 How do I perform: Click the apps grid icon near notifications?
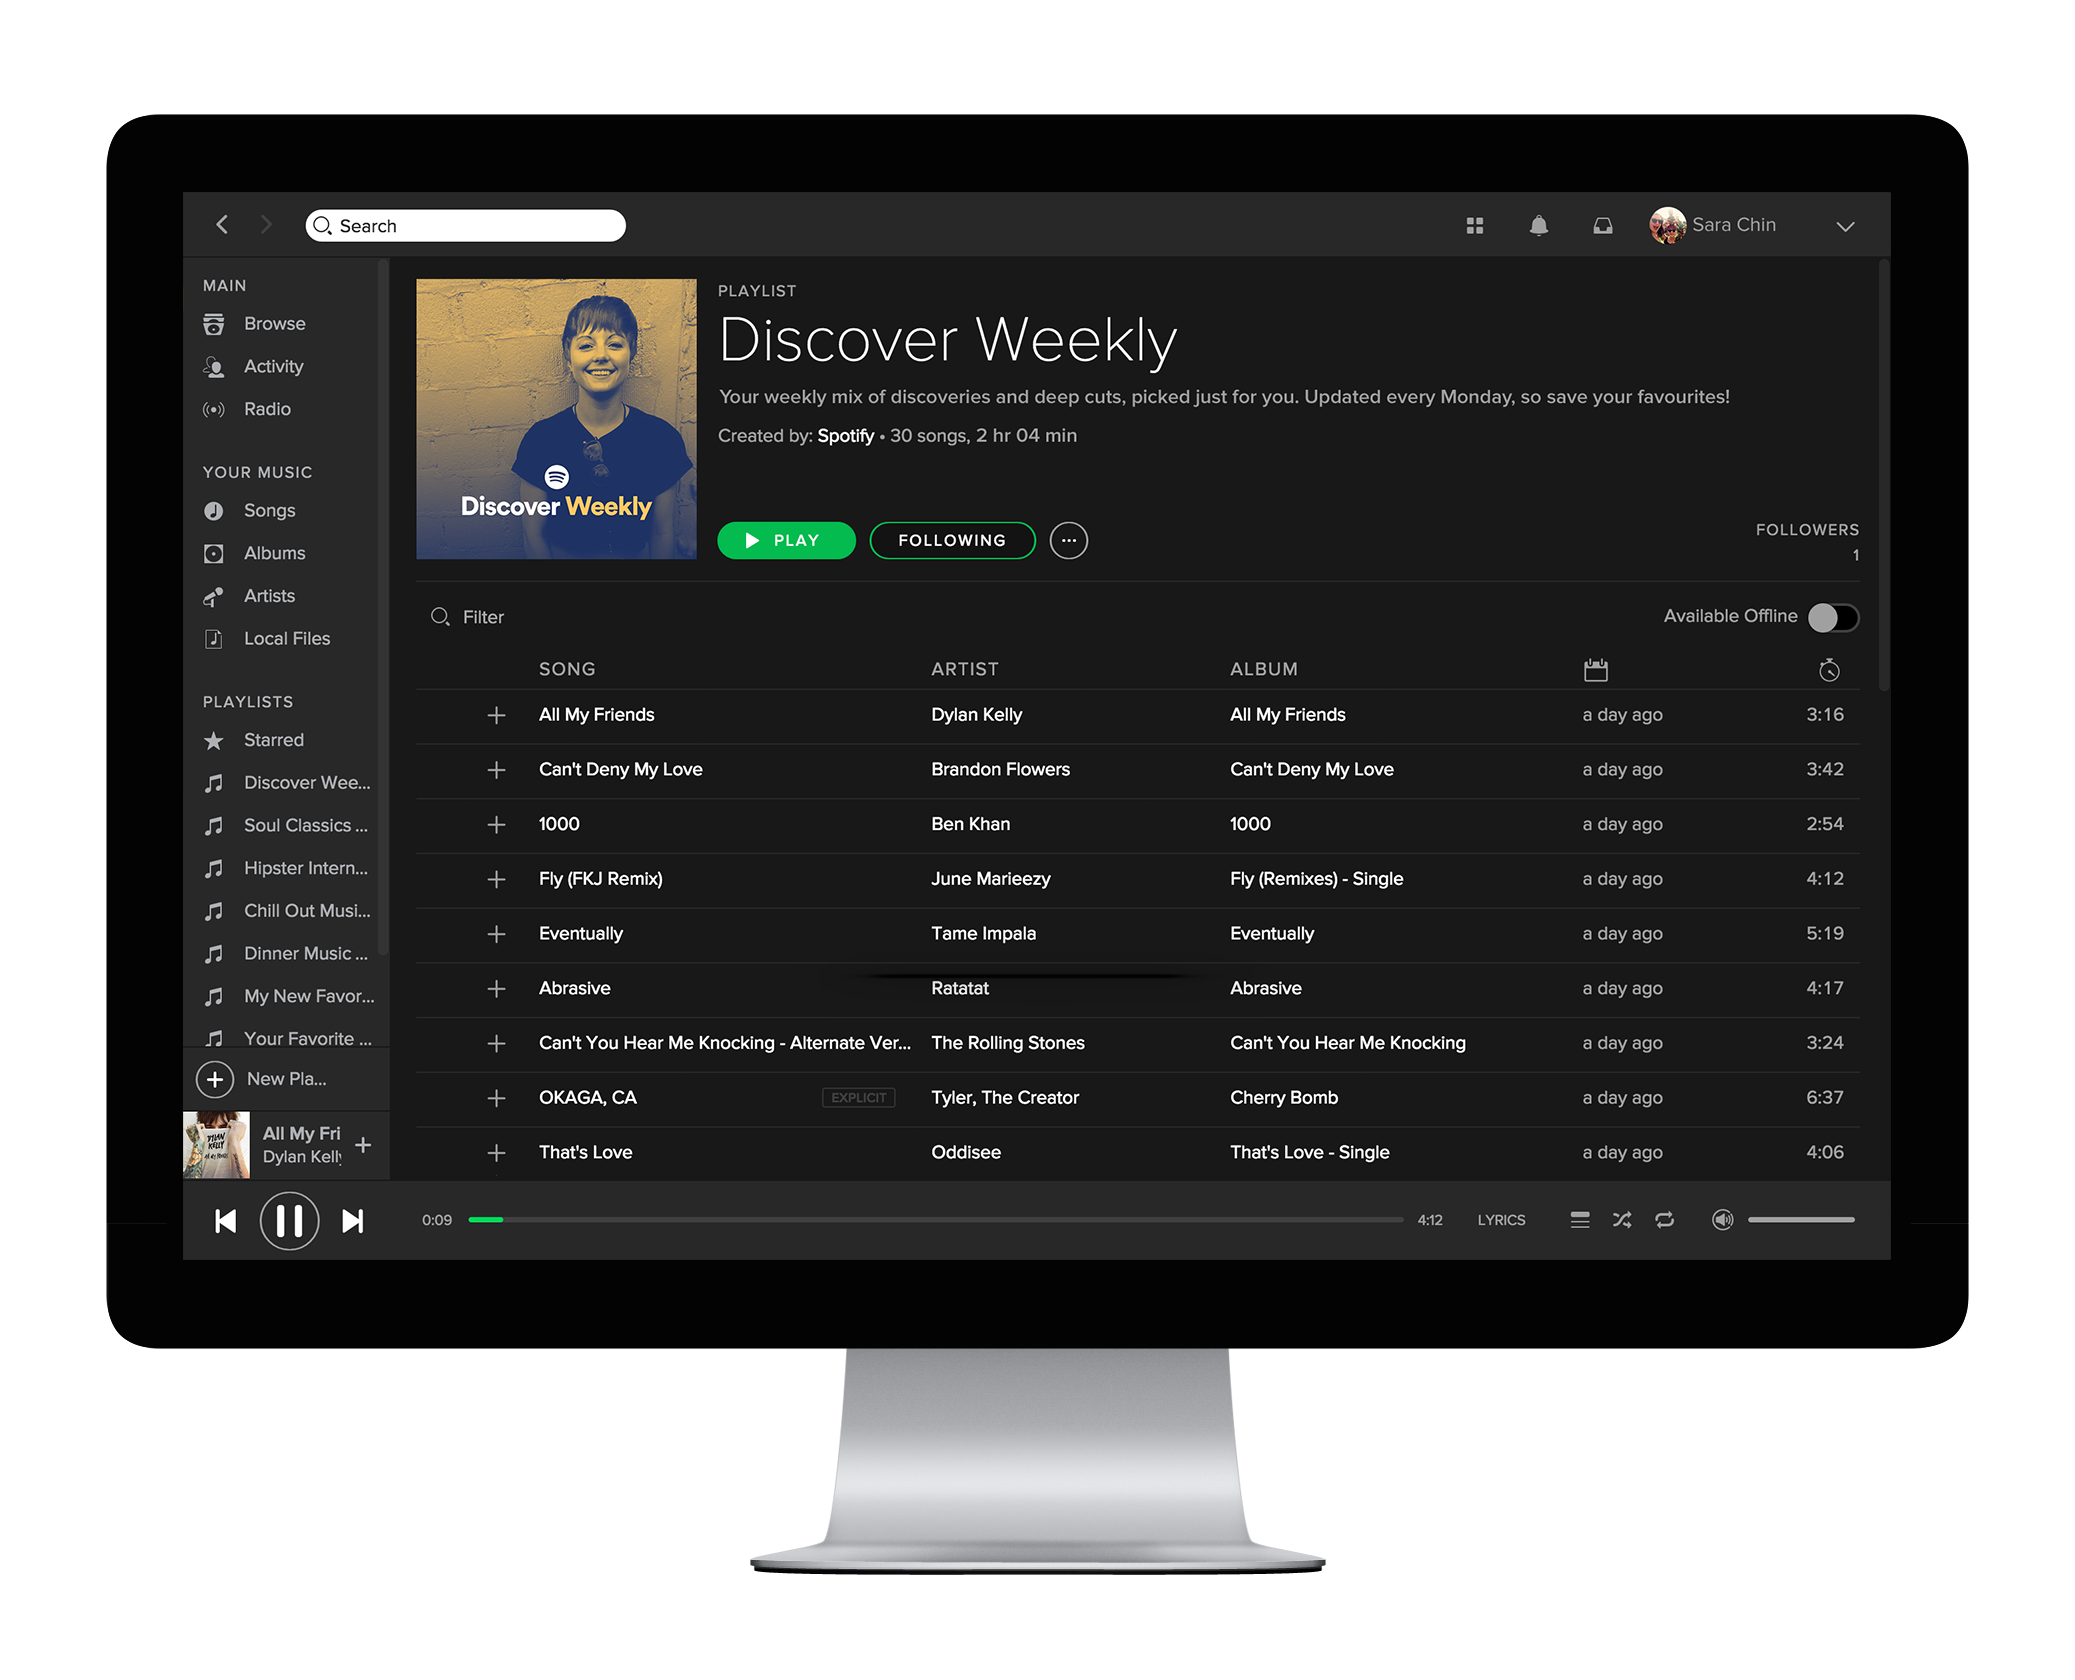1475,225
